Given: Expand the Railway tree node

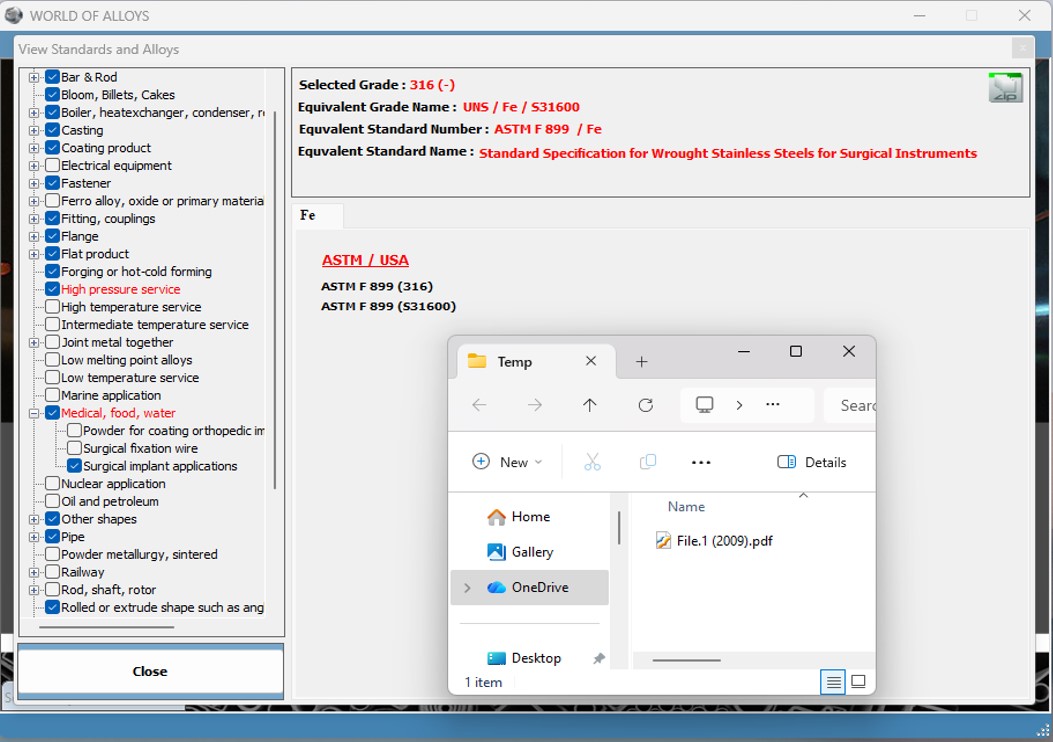Looking at the screenshot, I should click(34, 572).
